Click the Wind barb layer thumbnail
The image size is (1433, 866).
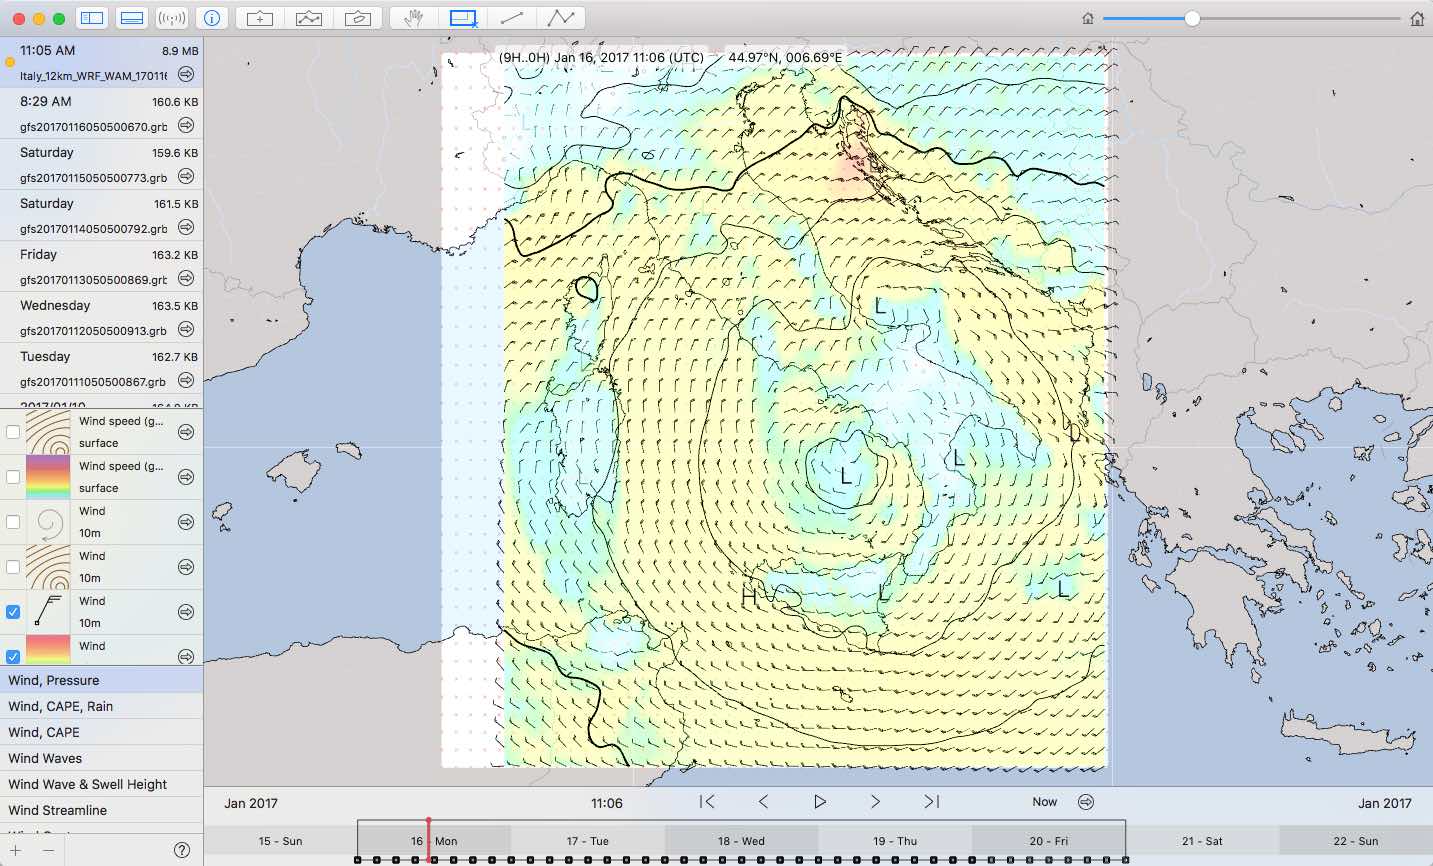point(48,612)
